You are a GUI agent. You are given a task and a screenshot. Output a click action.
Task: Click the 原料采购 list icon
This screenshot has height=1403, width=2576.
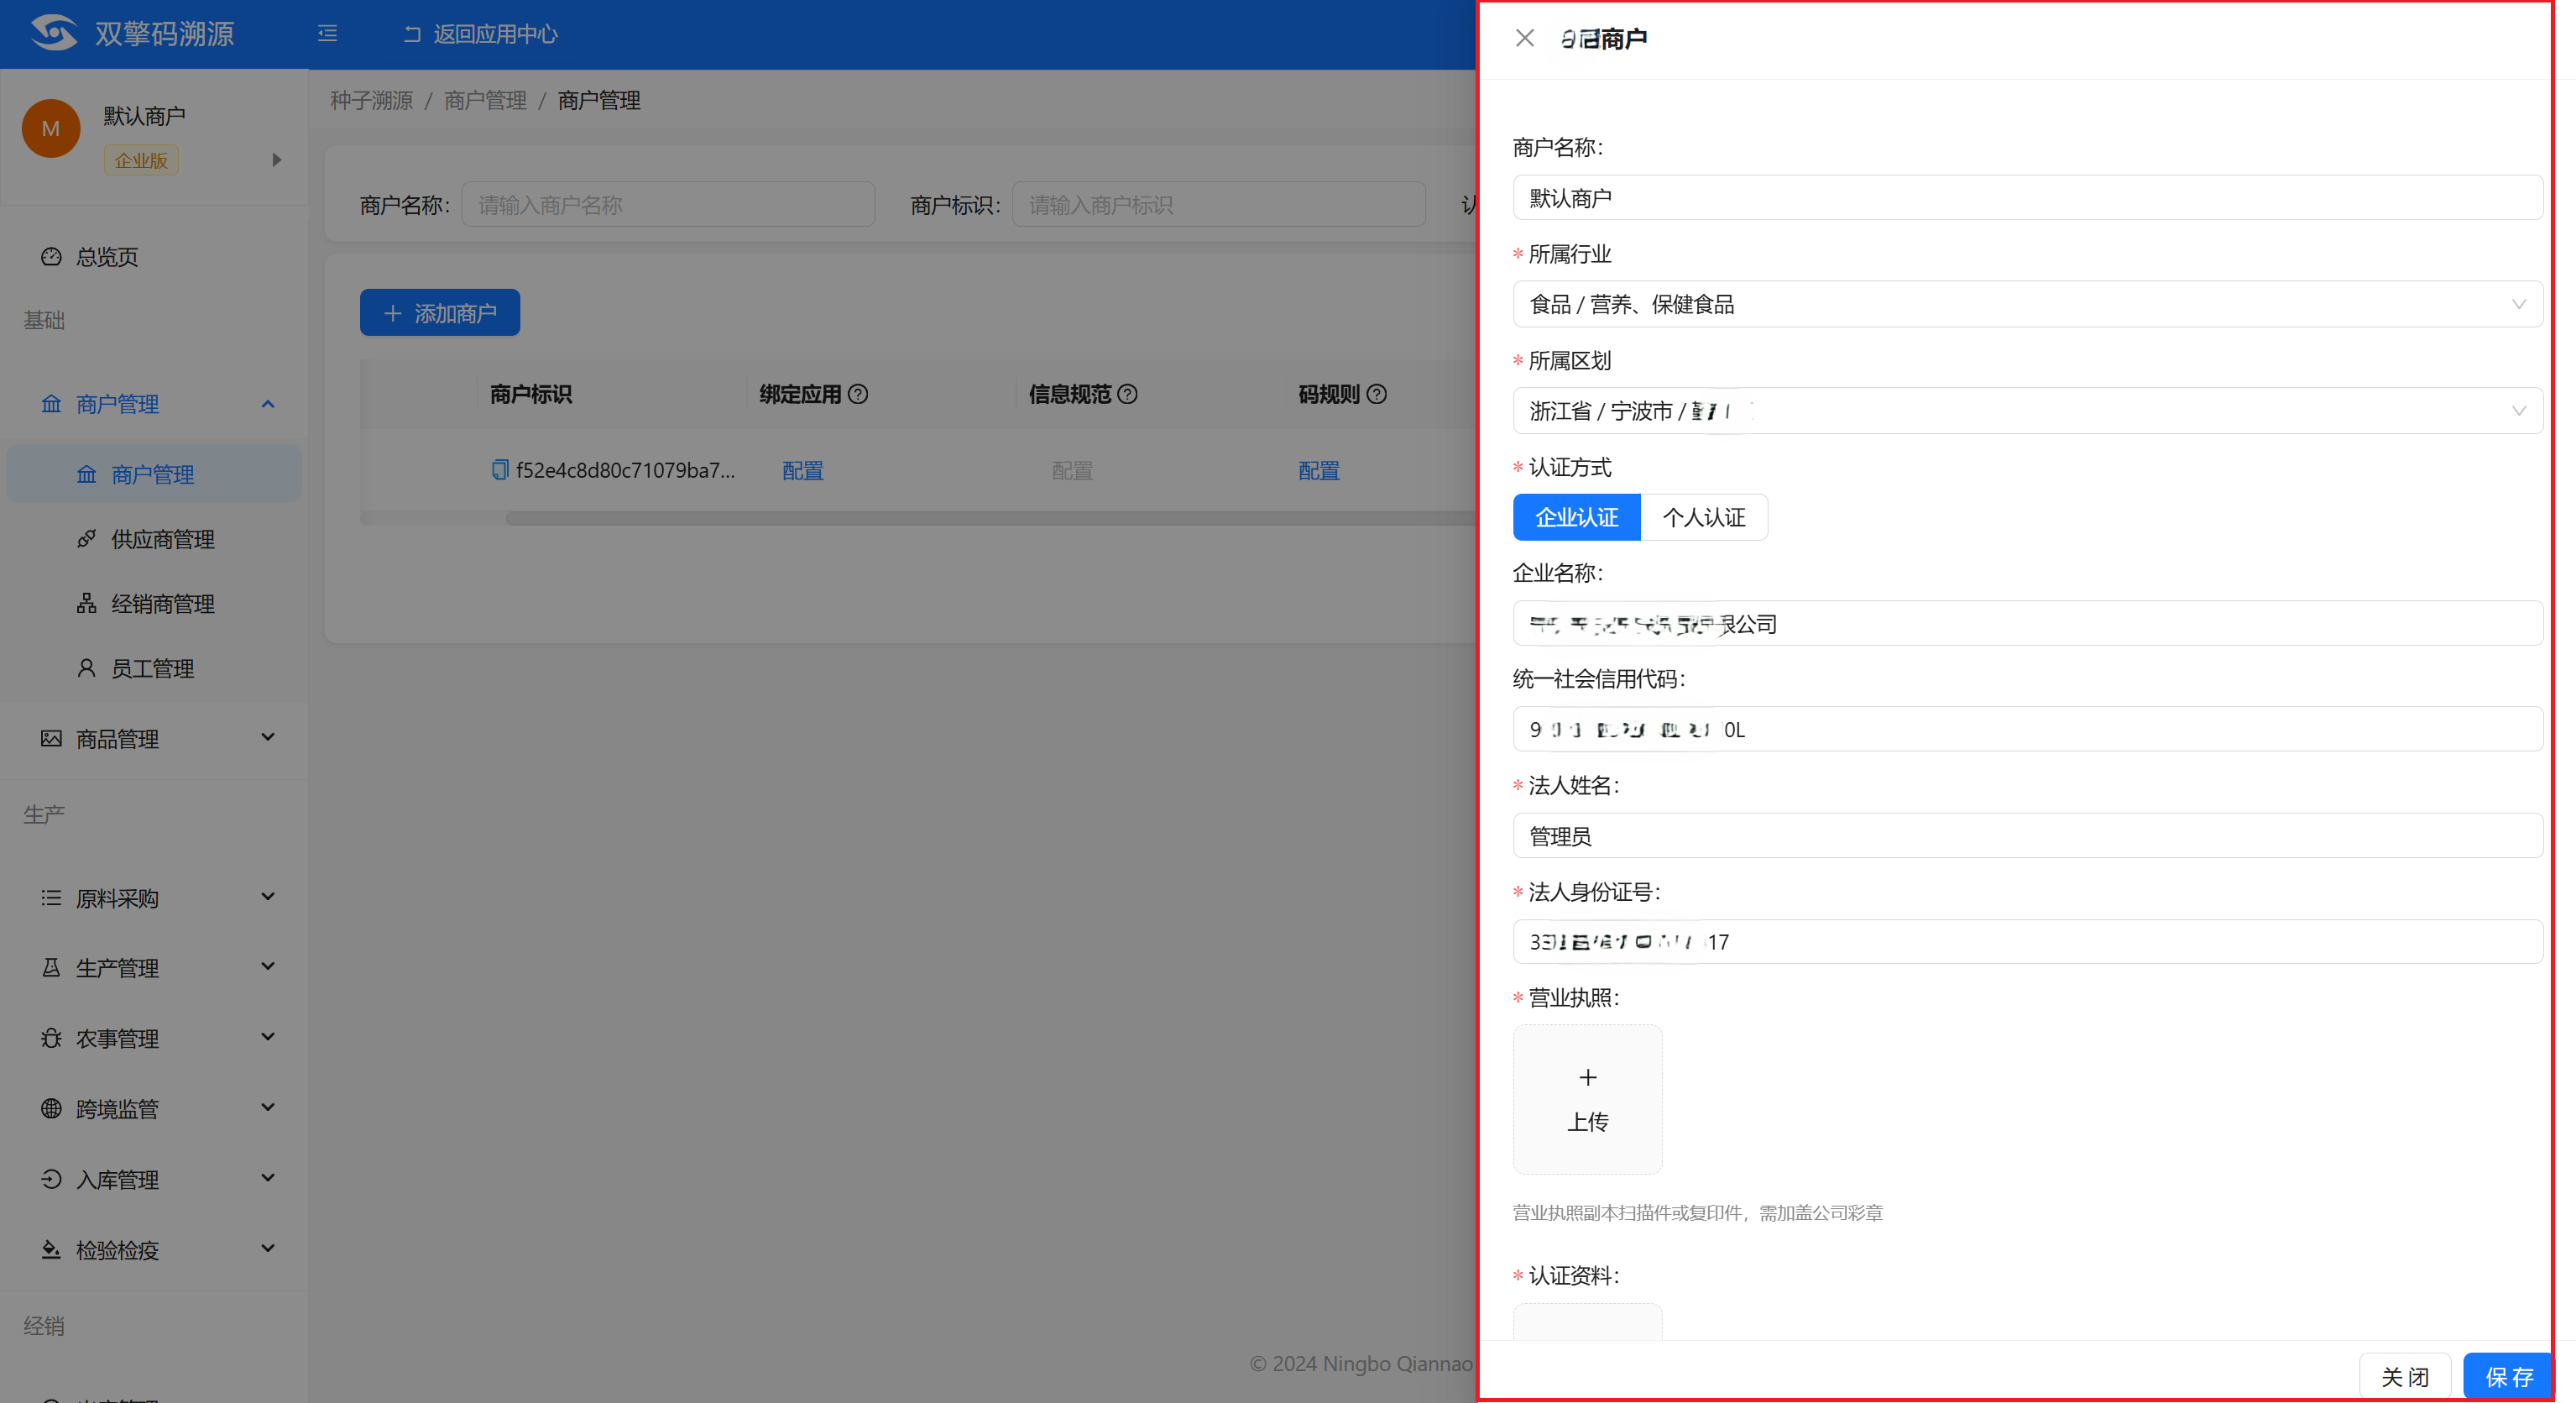51,898
